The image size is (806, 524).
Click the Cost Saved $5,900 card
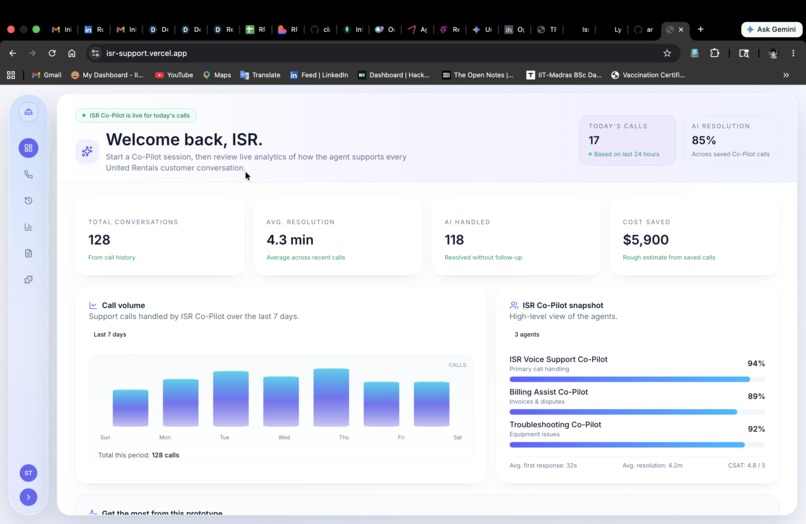point(694,237)
